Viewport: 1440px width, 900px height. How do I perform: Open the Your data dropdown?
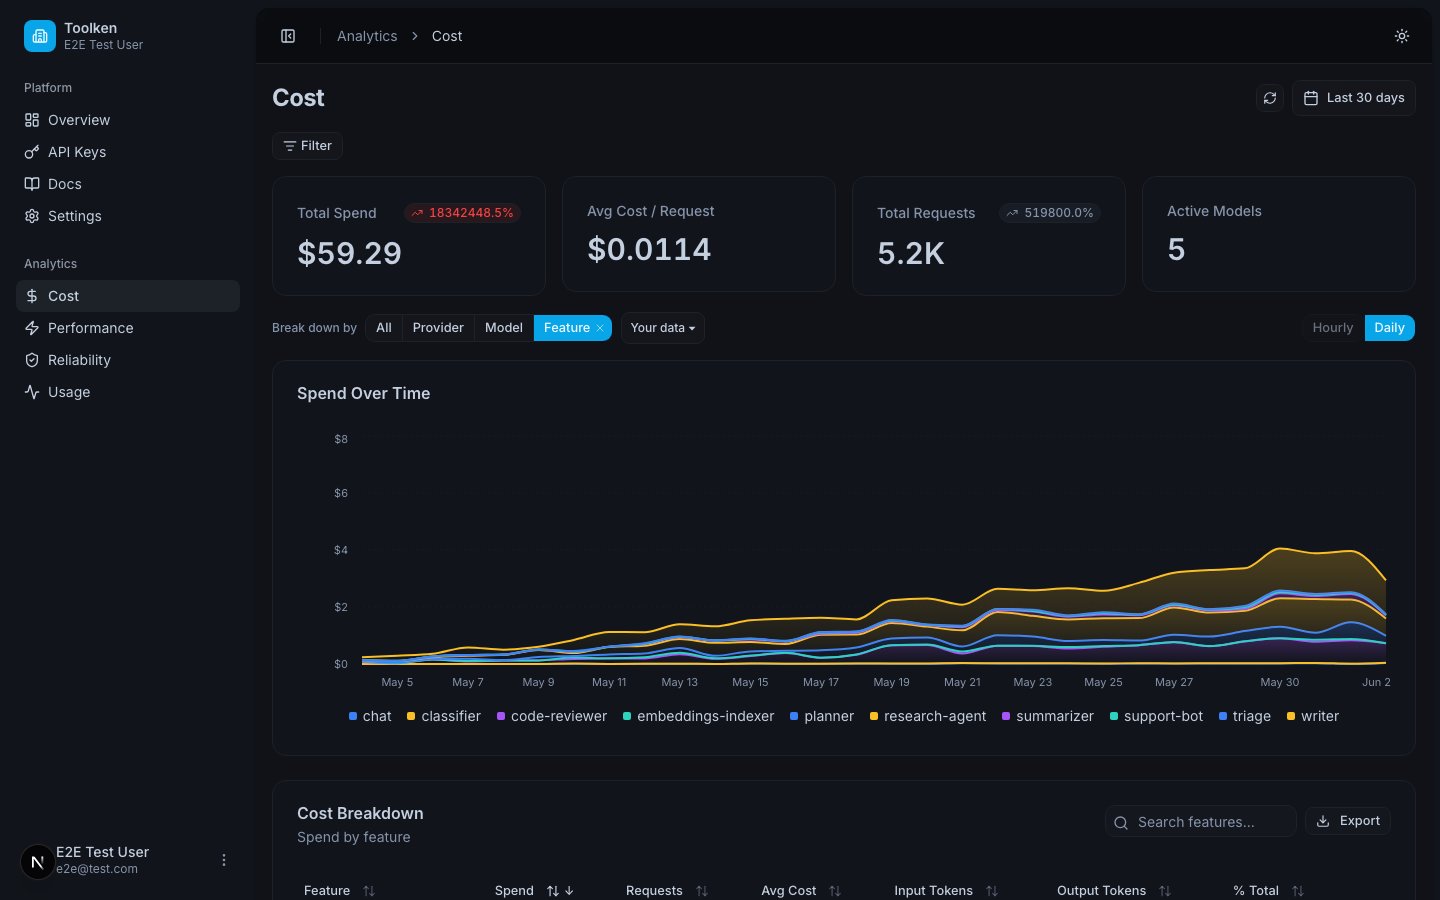click(663, 328)
